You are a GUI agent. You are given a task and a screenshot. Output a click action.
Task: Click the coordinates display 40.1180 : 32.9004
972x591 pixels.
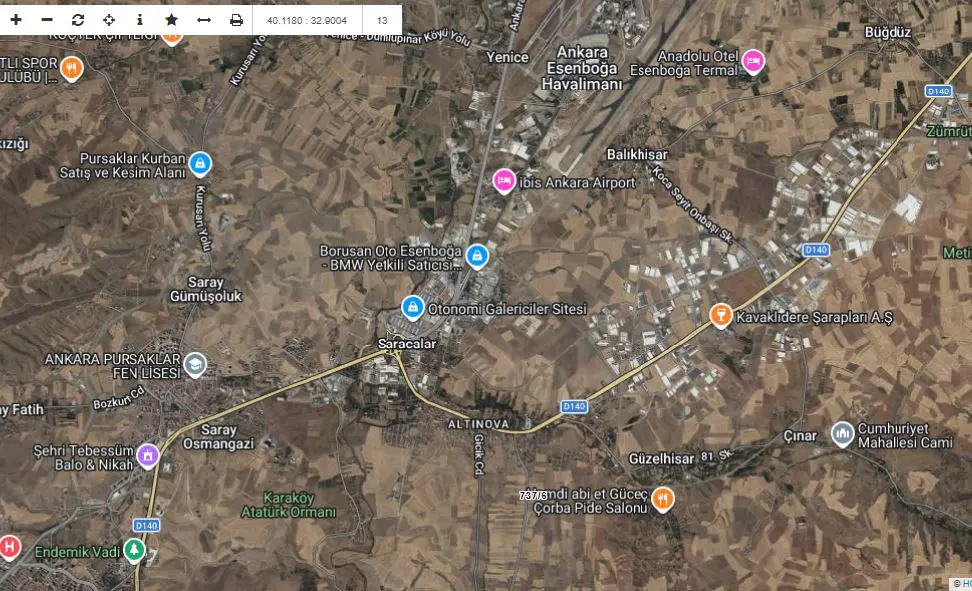pos(307,20)
